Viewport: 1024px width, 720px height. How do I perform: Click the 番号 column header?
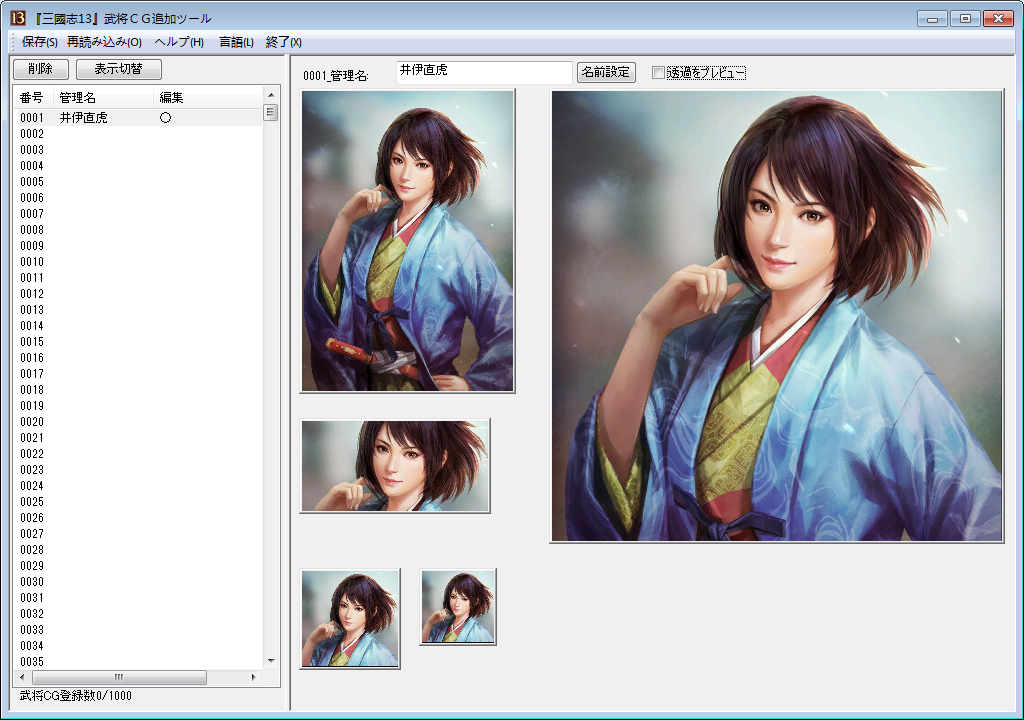pos(33,97)
